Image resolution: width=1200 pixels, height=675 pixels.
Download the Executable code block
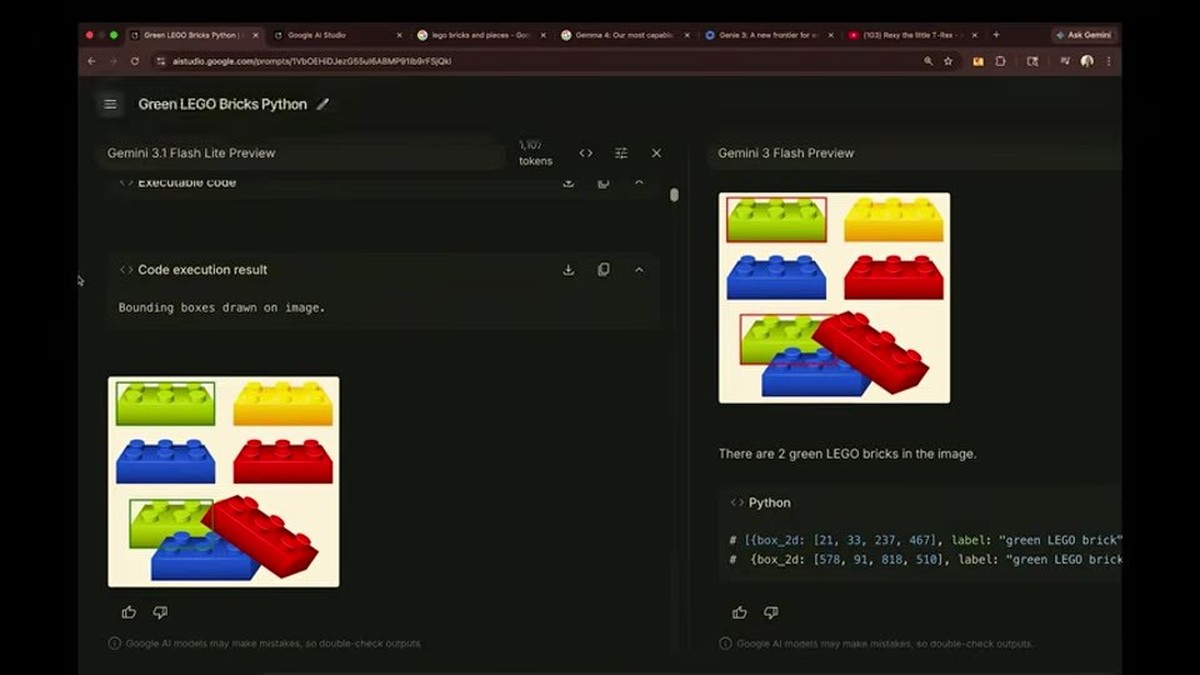click(568, 183)
